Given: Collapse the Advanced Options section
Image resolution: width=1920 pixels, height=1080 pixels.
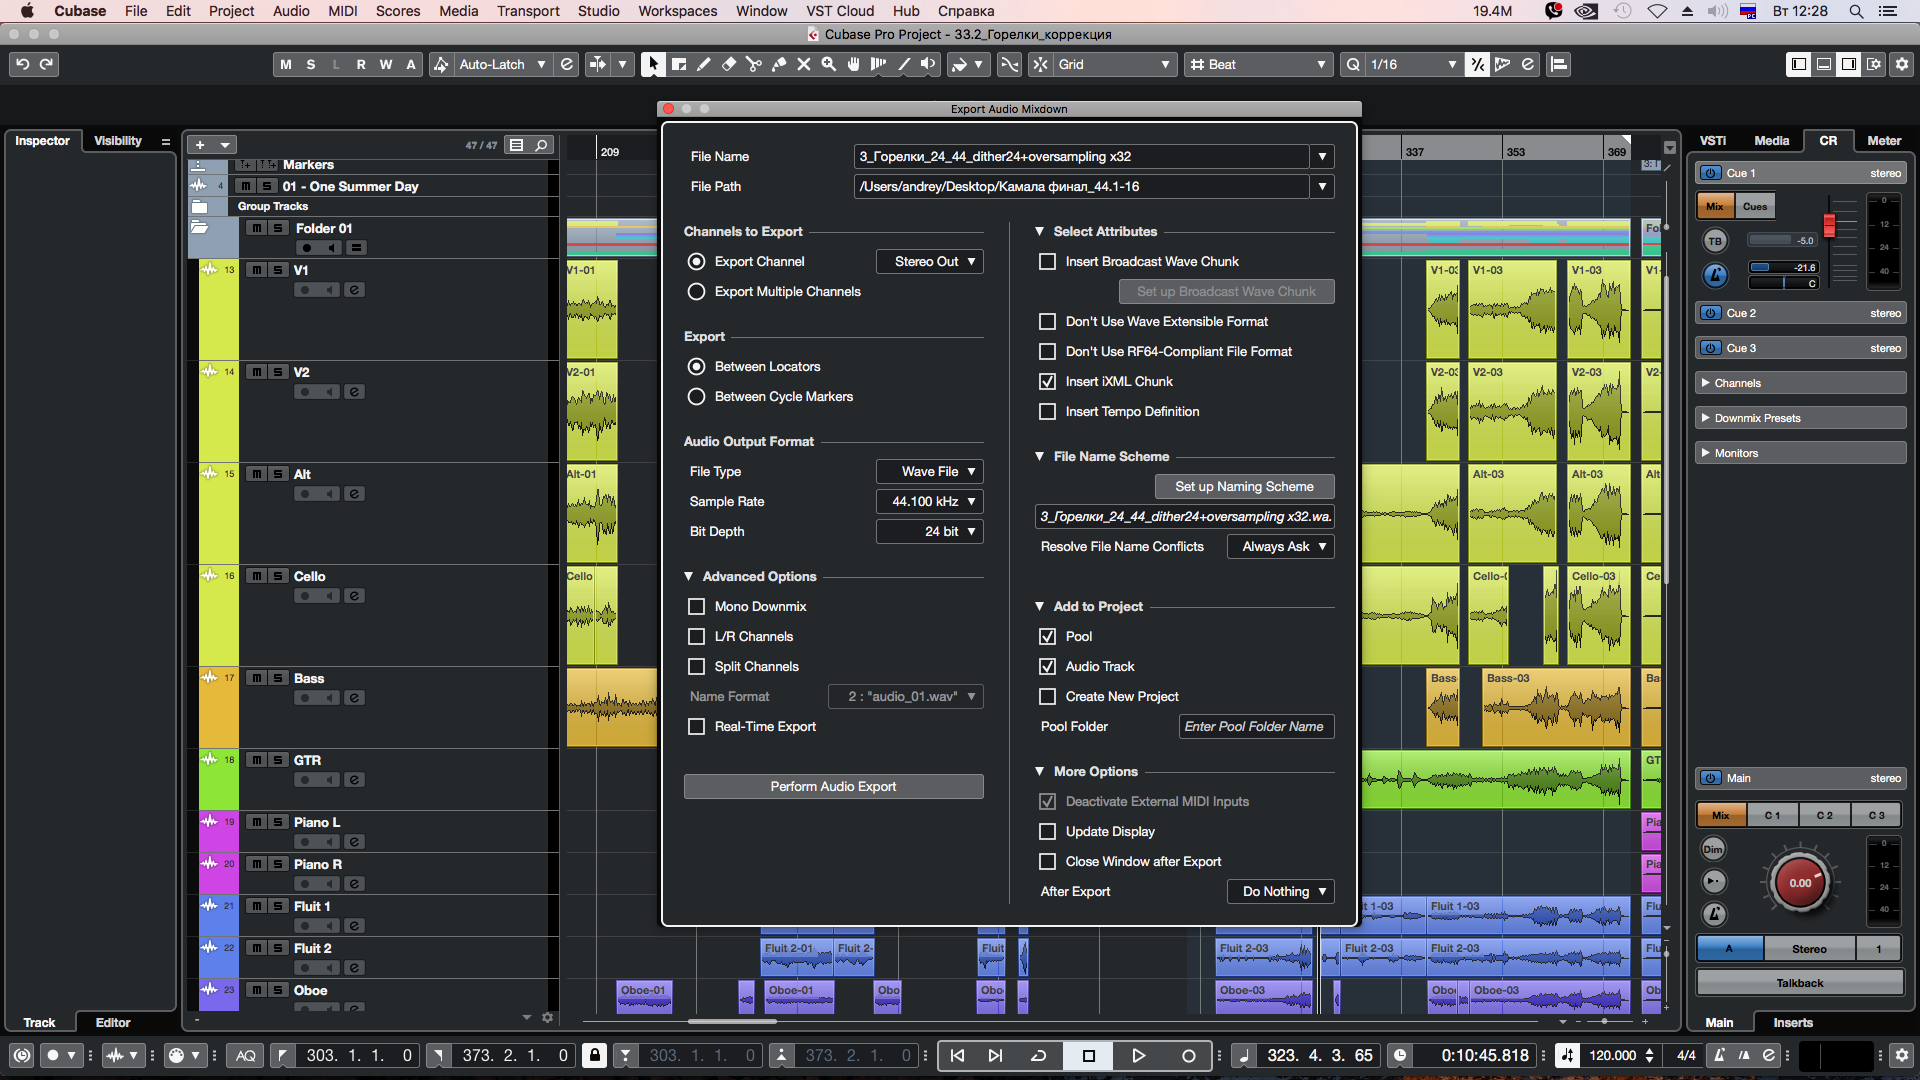Looking at the screenshot, I should coord(689,576).
